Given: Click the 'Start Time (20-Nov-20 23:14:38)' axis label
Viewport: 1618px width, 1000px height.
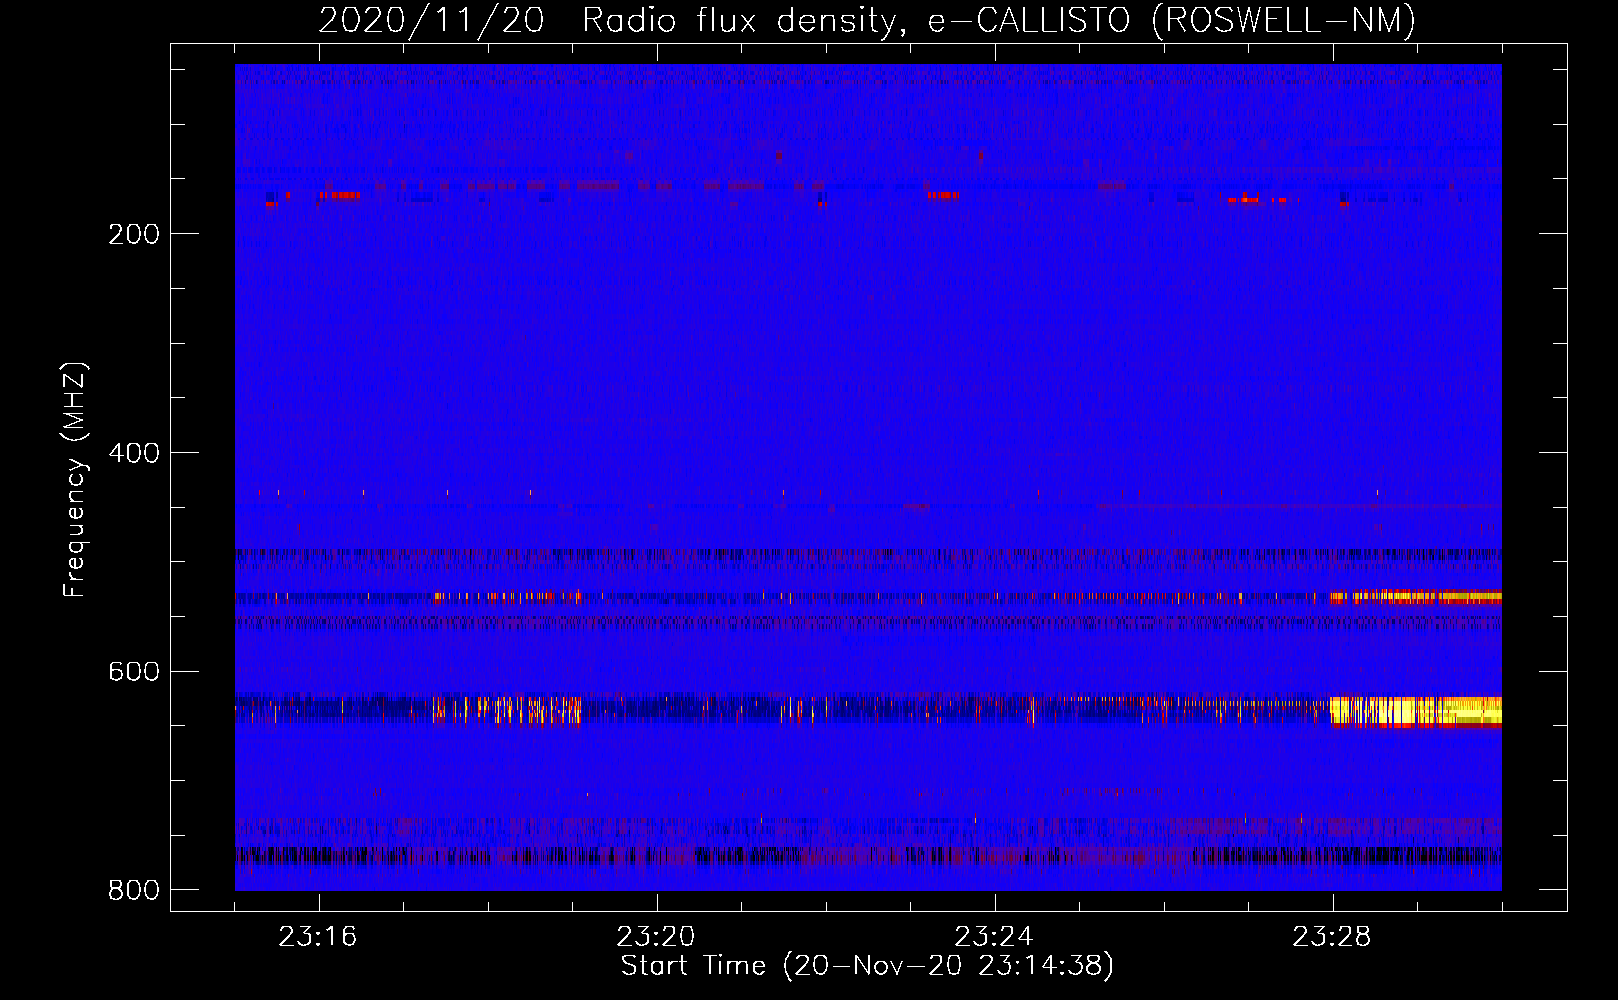Looking at the screenshot, I should click(x=867, y=966).
